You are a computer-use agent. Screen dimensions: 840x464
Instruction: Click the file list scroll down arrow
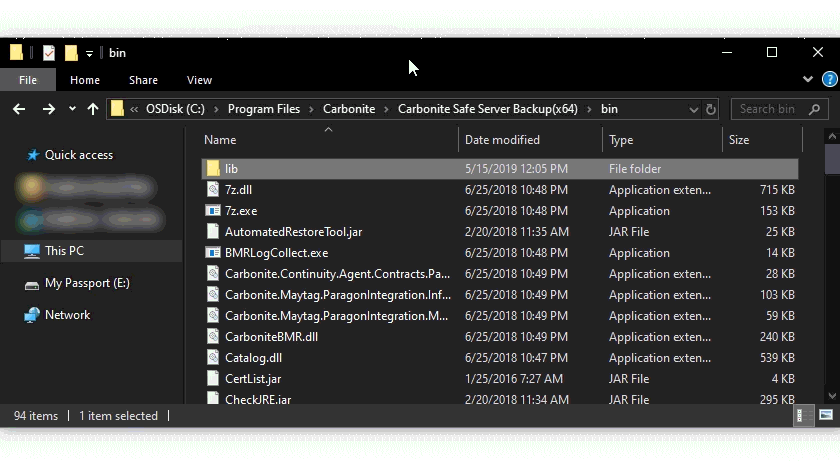[x=832, y=396]
